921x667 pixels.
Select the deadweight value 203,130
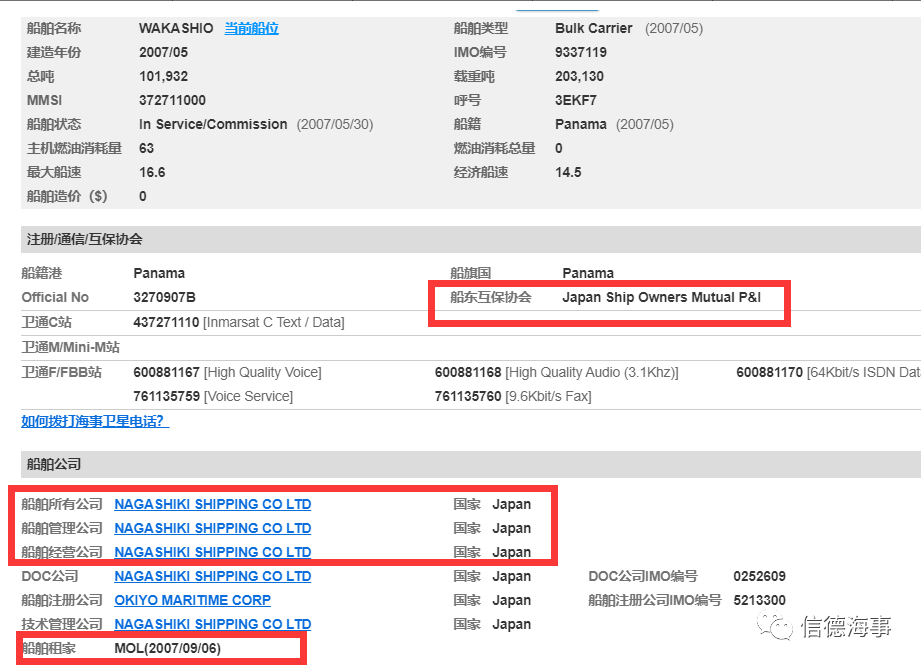pyautogui.click(x=579, y=76)
